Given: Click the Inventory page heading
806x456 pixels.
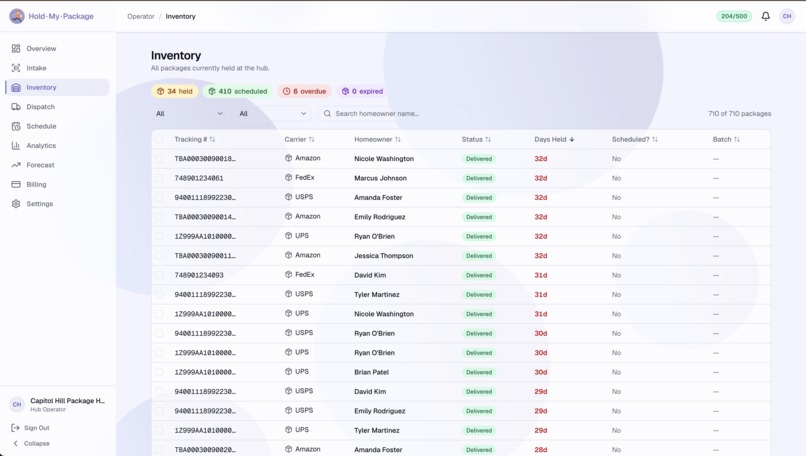Looking at the screenshot, I should pyautogui.click(x=176, y=56).
